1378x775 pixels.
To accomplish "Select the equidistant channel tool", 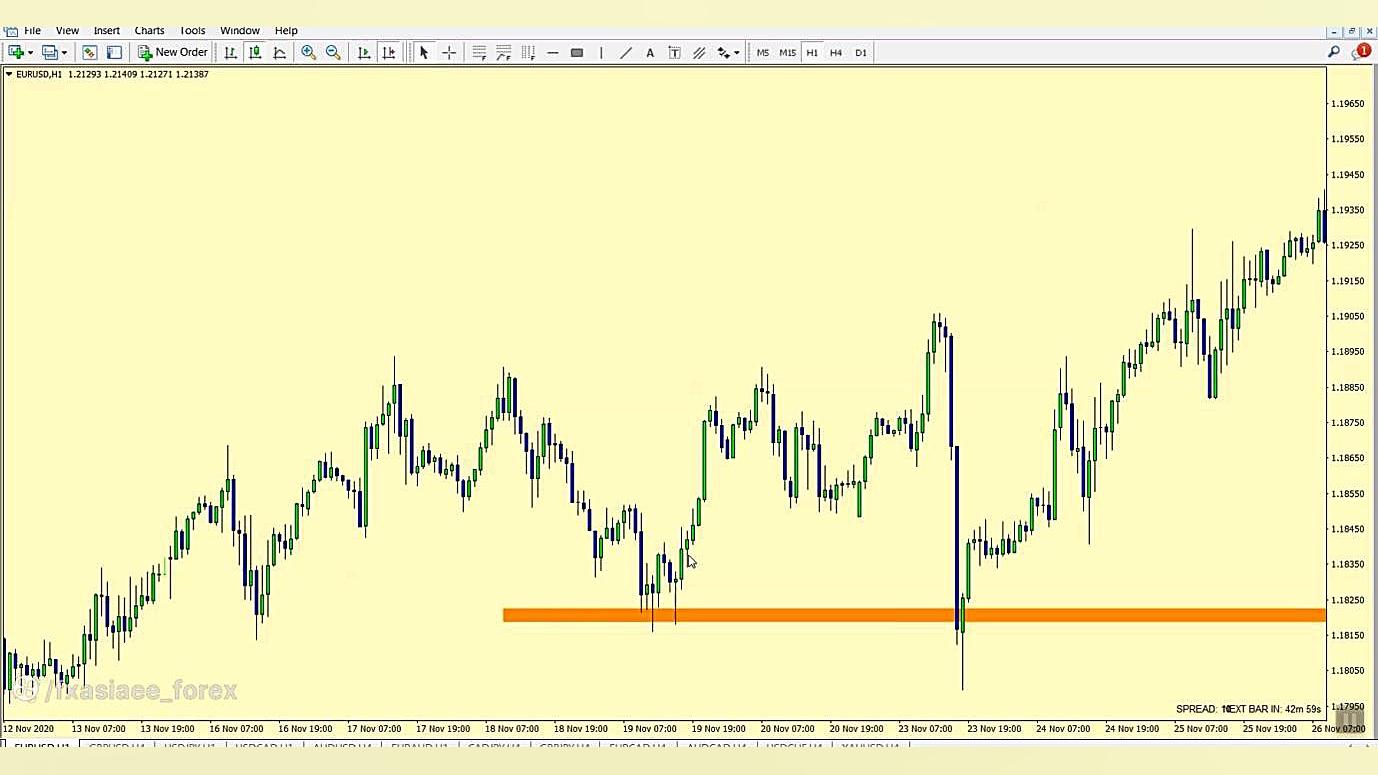I will (x=699, y=52).
